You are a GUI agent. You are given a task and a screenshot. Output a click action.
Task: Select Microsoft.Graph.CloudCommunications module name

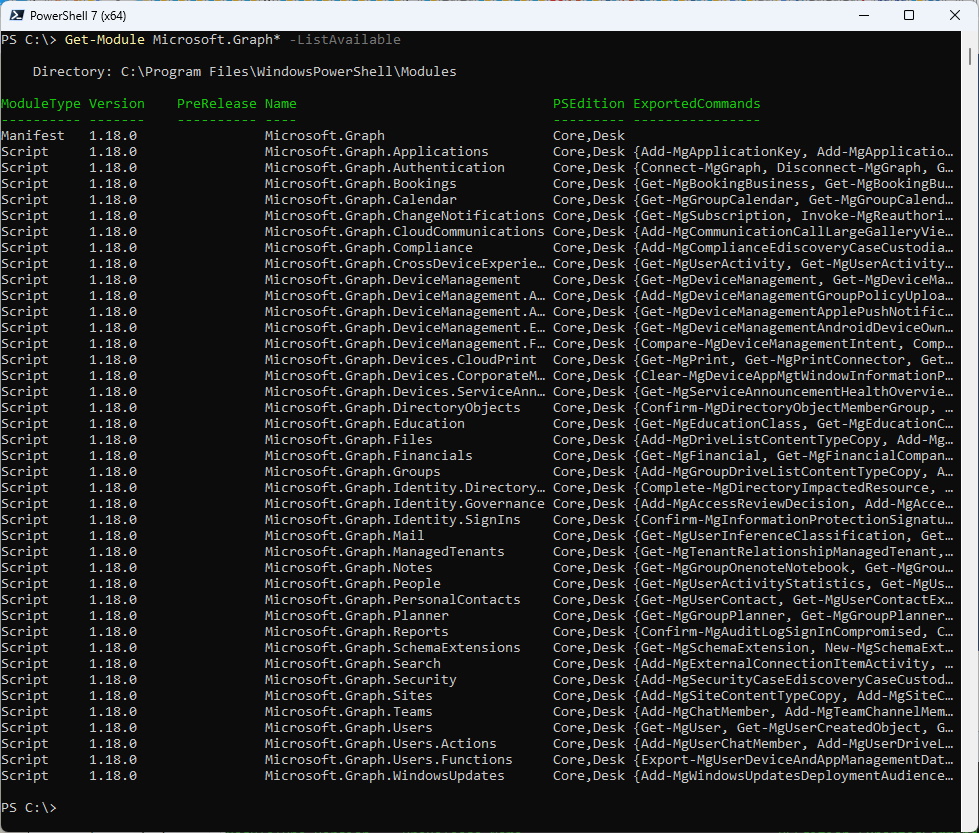405,232
